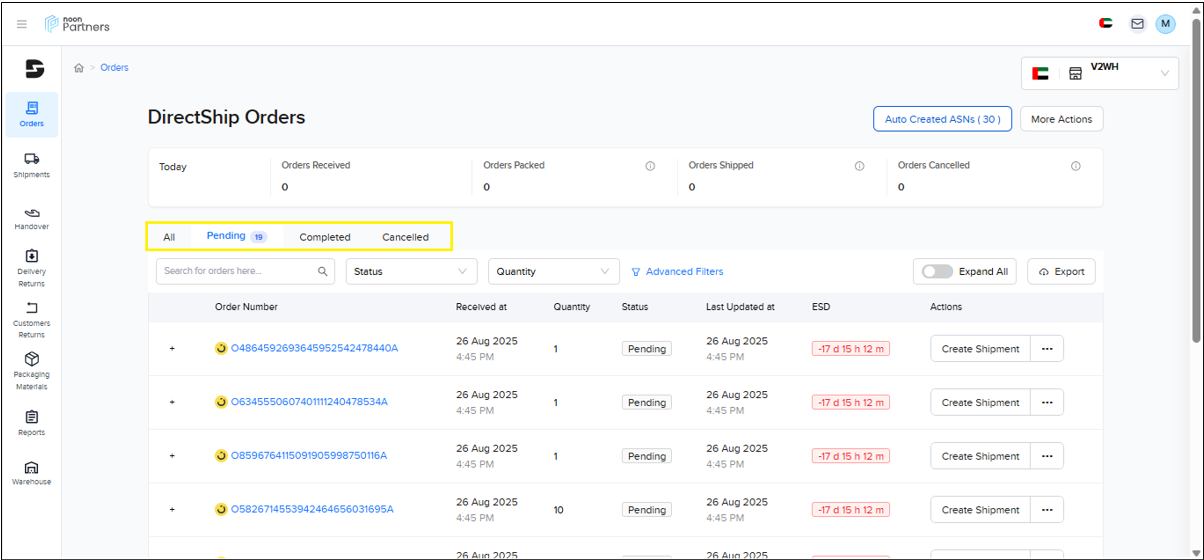Click the ESD column header

point(821,307)
